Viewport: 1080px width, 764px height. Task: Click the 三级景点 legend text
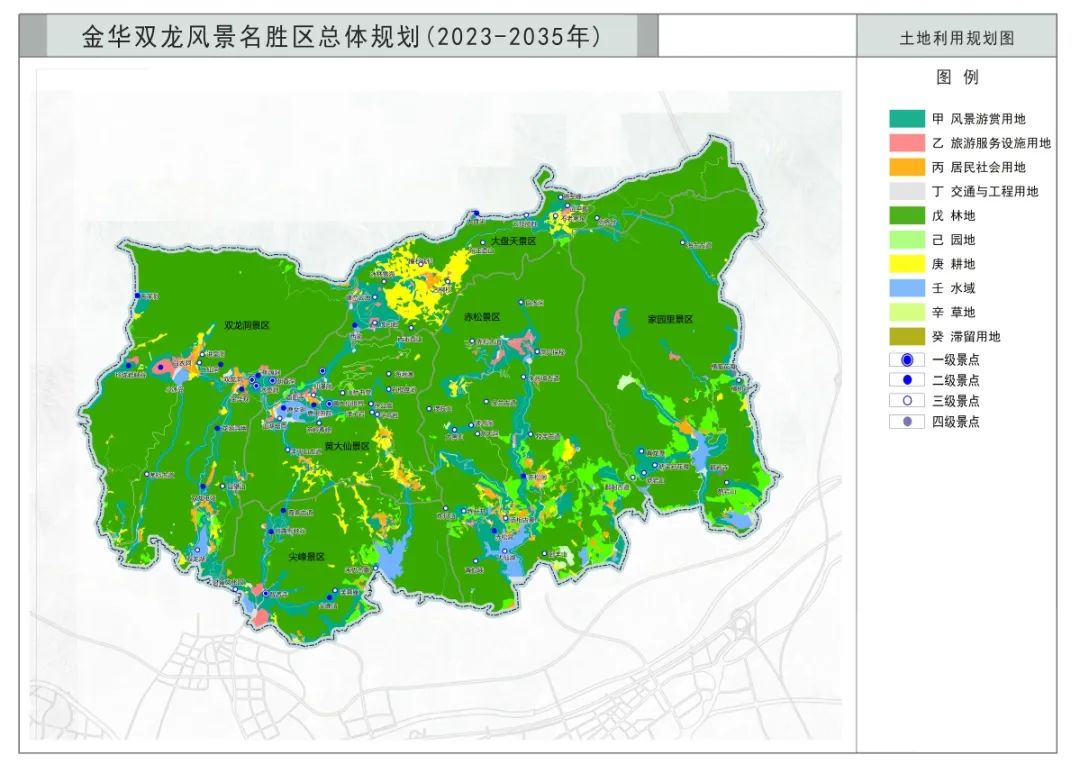[x=956, y=400]
